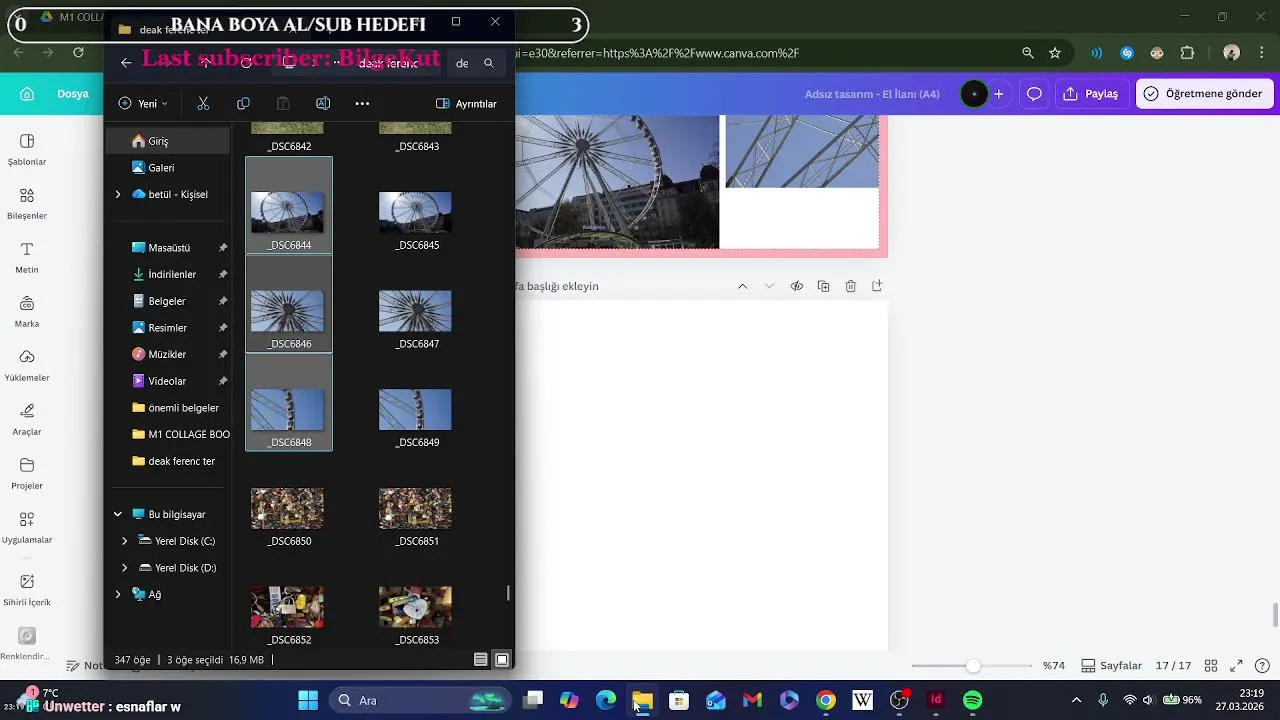Open the Canva Araçlar panel

pos(27,419)
